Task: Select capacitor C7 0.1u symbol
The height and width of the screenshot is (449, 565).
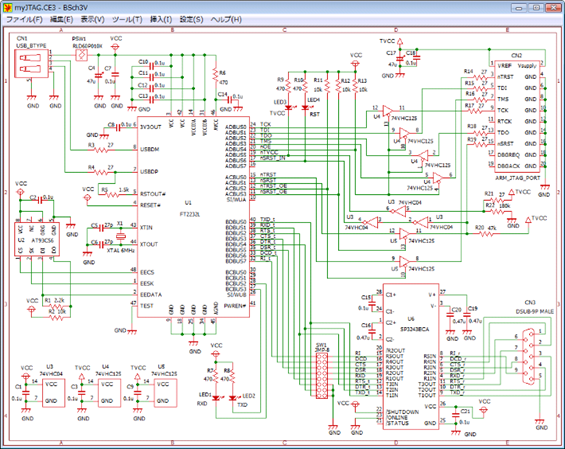Action: (115, 75)
